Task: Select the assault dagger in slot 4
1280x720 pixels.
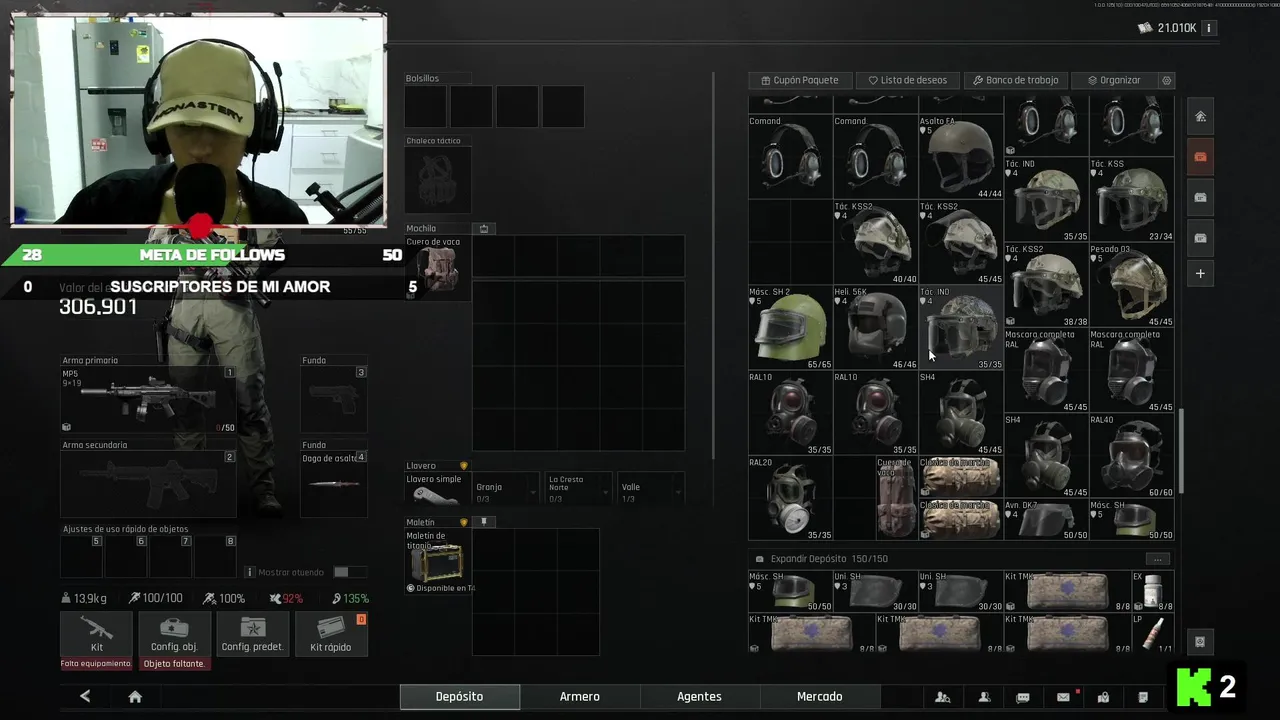Action: [x=334, y=484]
